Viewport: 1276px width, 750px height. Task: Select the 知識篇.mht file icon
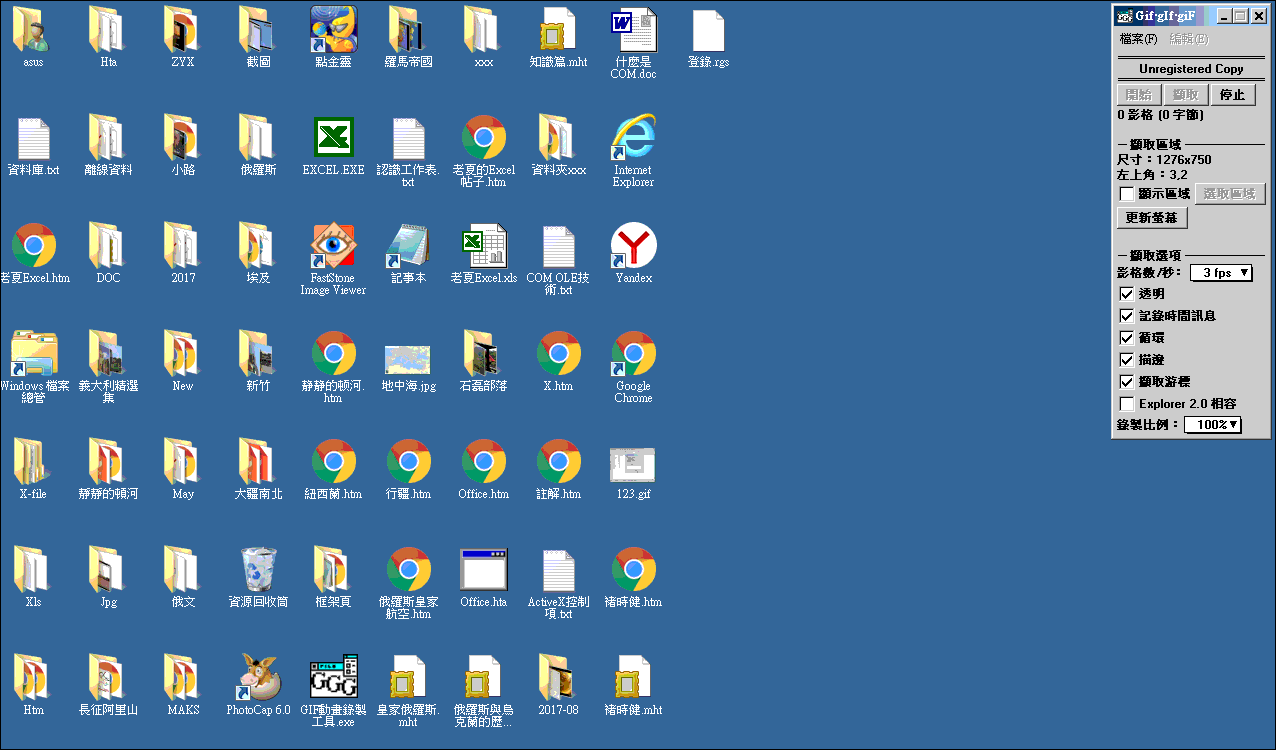click(x=558, y=30)
